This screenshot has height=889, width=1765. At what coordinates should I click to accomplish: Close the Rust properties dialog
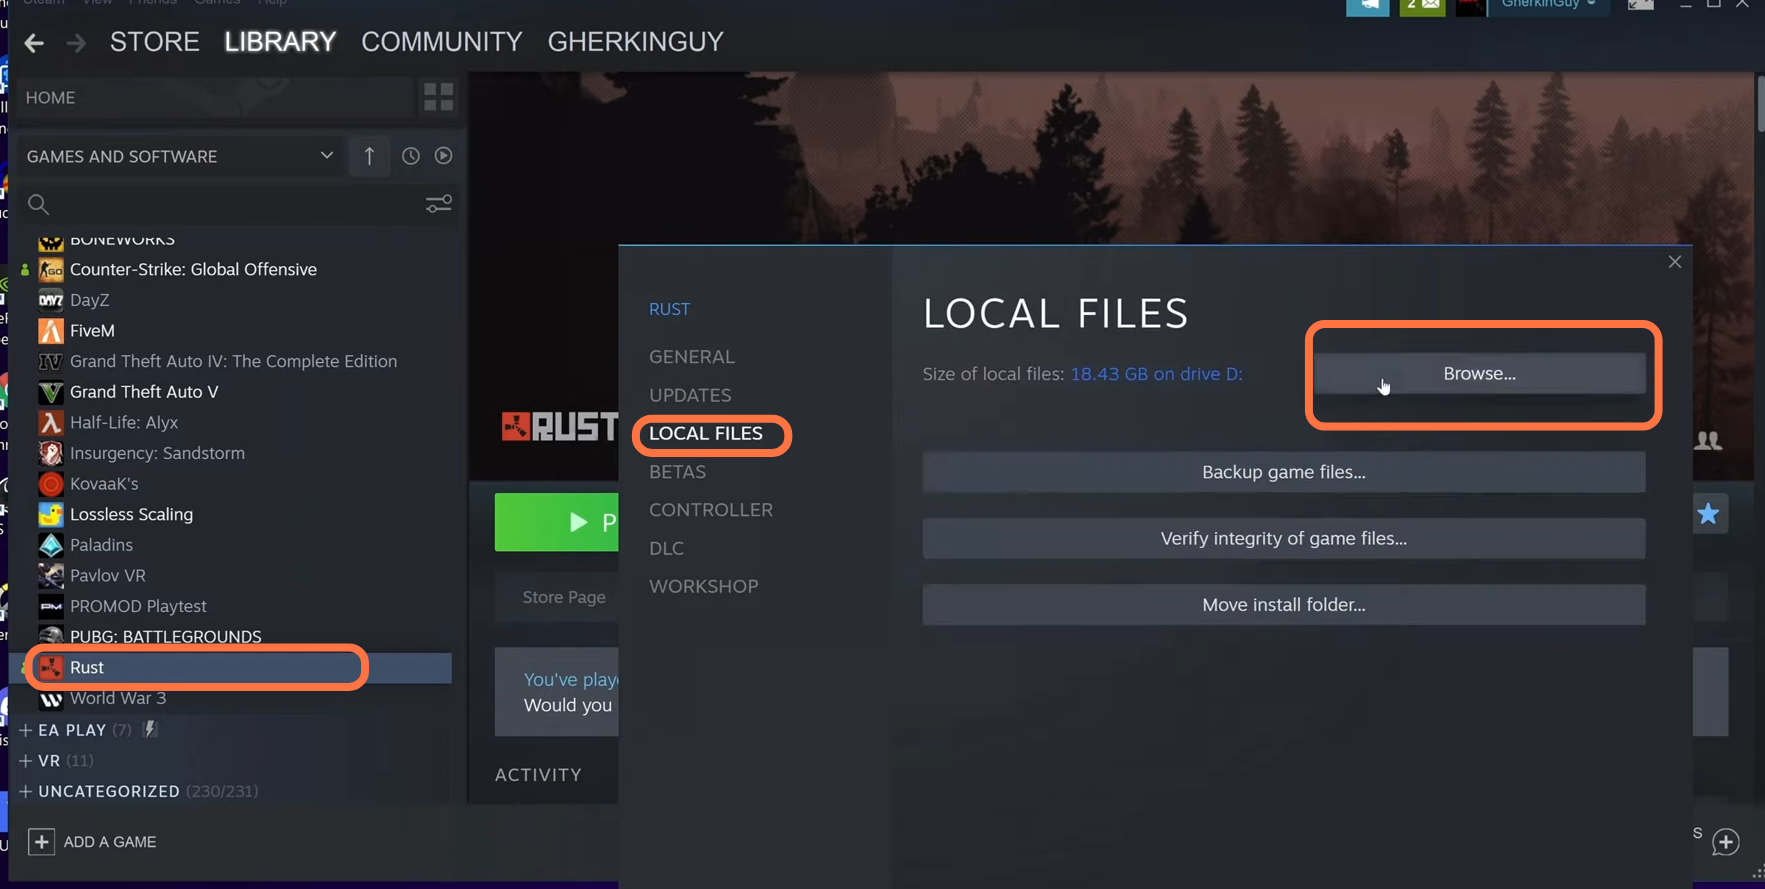click(1675, 262)
